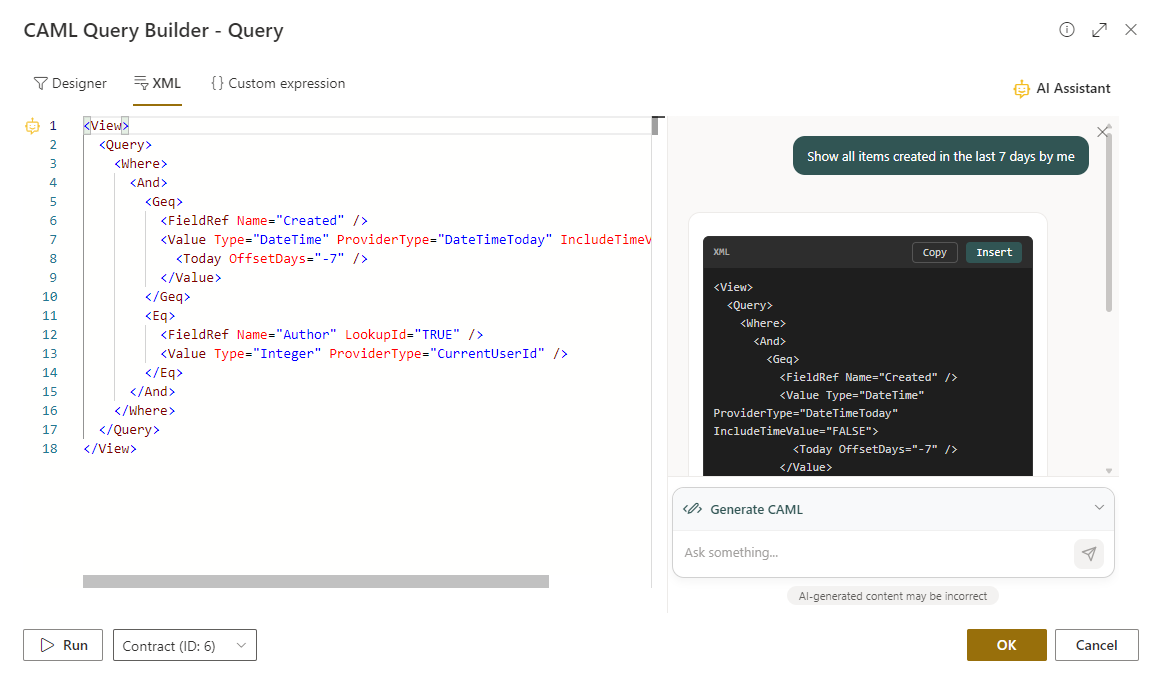The width and height of the screenshot is (1162, 682).
Task: Click the curly braces Custom expression icon
Action: point(218,83)
